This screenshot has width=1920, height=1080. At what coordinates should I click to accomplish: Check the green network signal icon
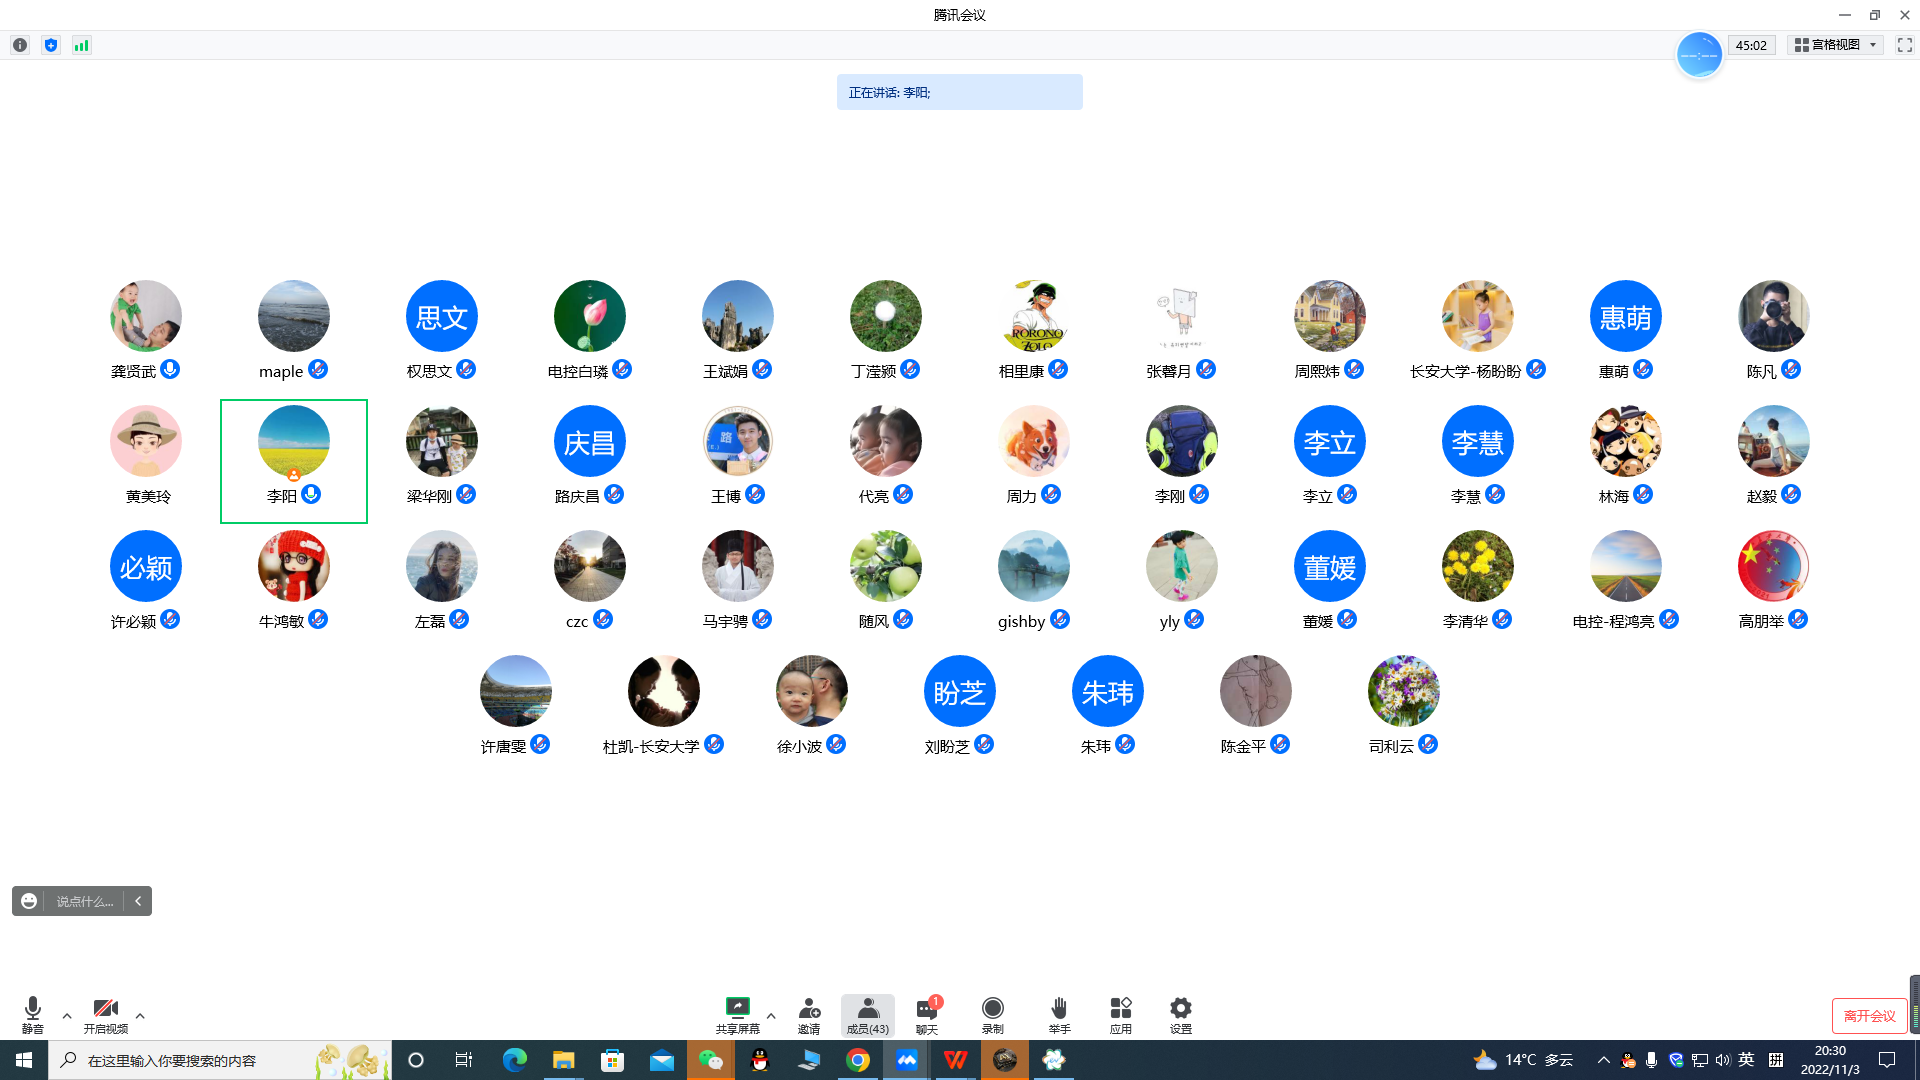(x=82, y=45)
